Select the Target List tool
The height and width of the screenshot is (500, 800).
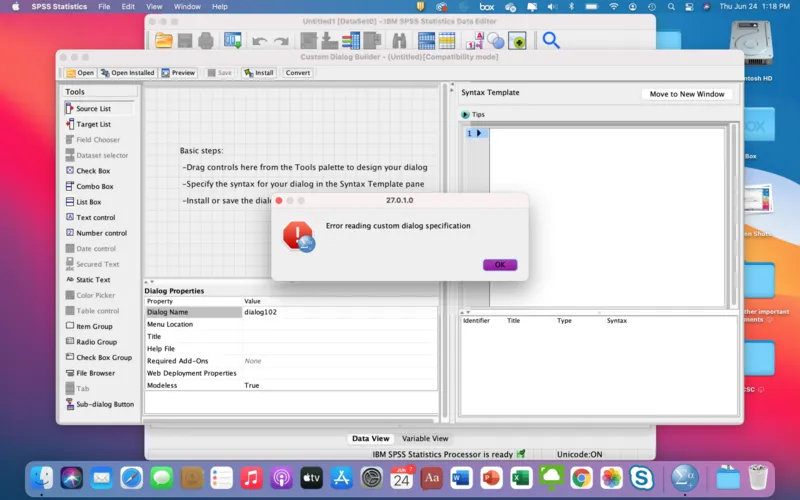point(88,124)
